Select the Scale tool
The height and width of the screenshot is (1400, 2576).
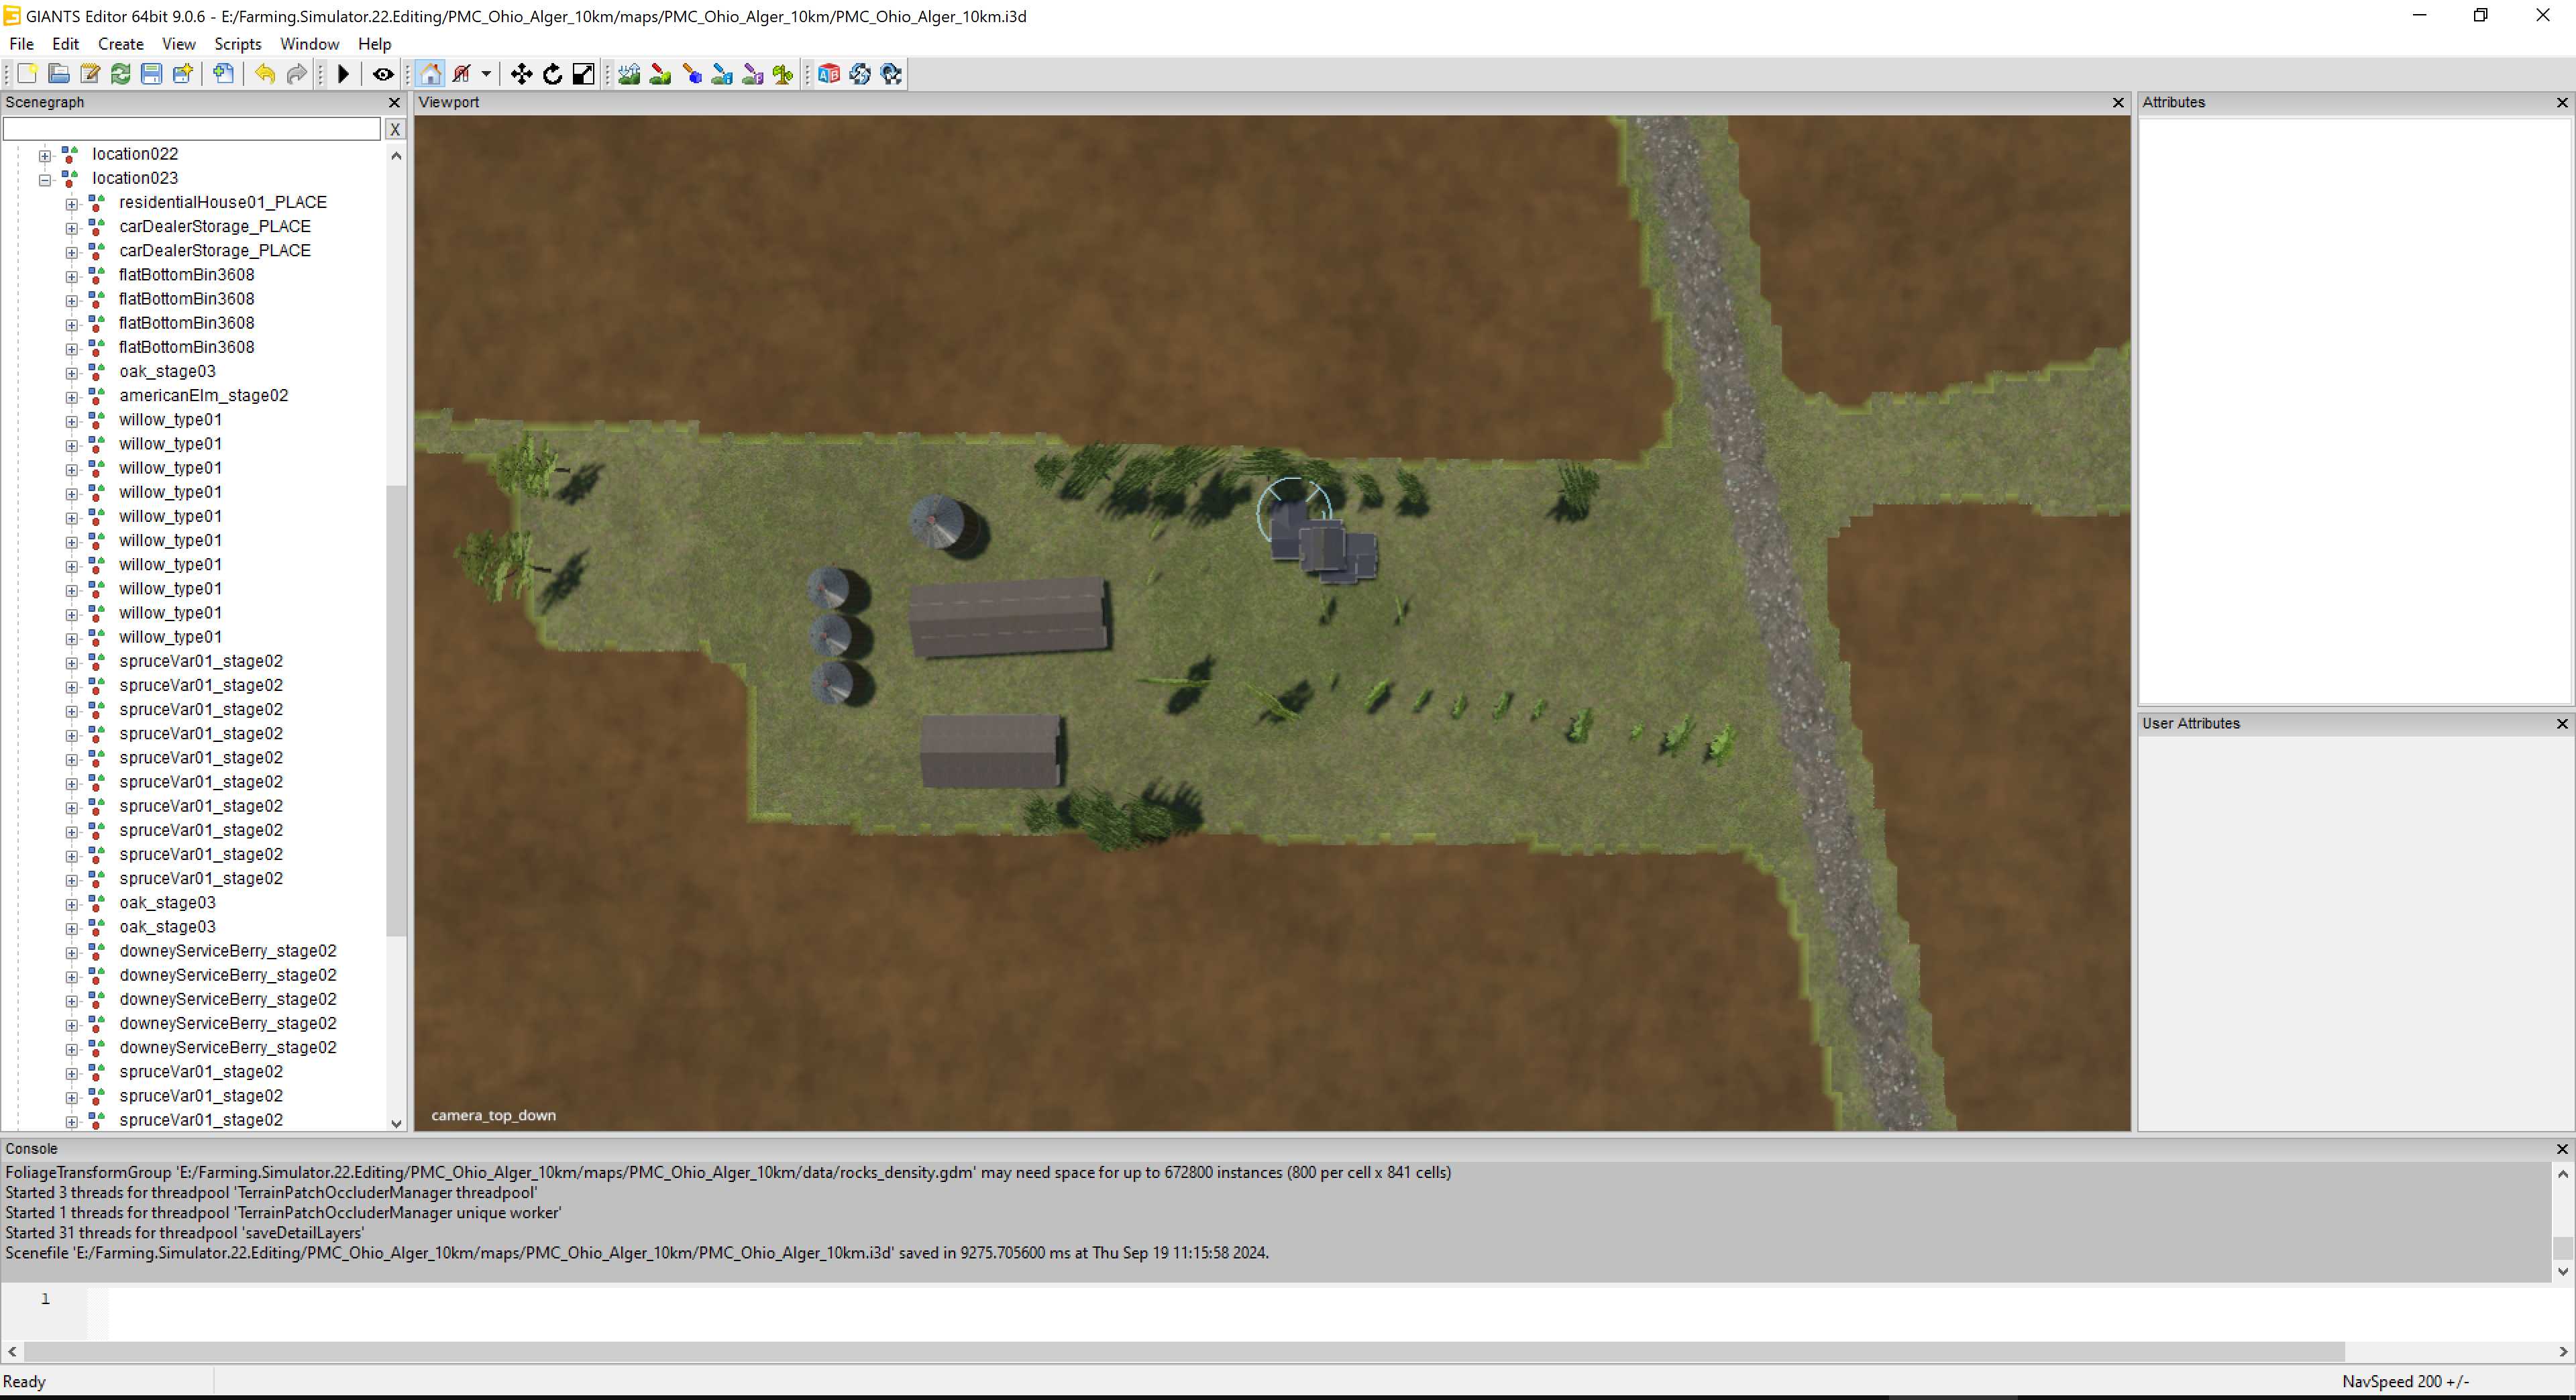(x=583, y=74)
